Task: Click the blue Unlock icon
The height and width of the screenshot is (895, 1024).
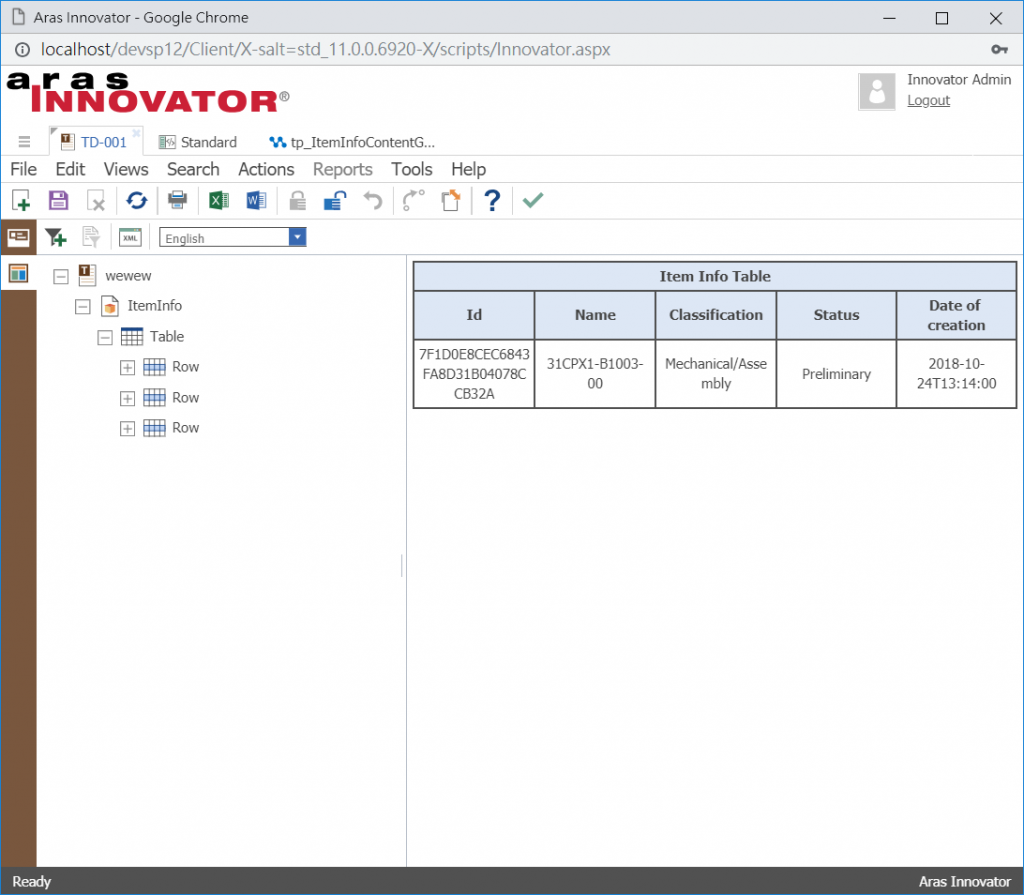Action: click(335, 201)
